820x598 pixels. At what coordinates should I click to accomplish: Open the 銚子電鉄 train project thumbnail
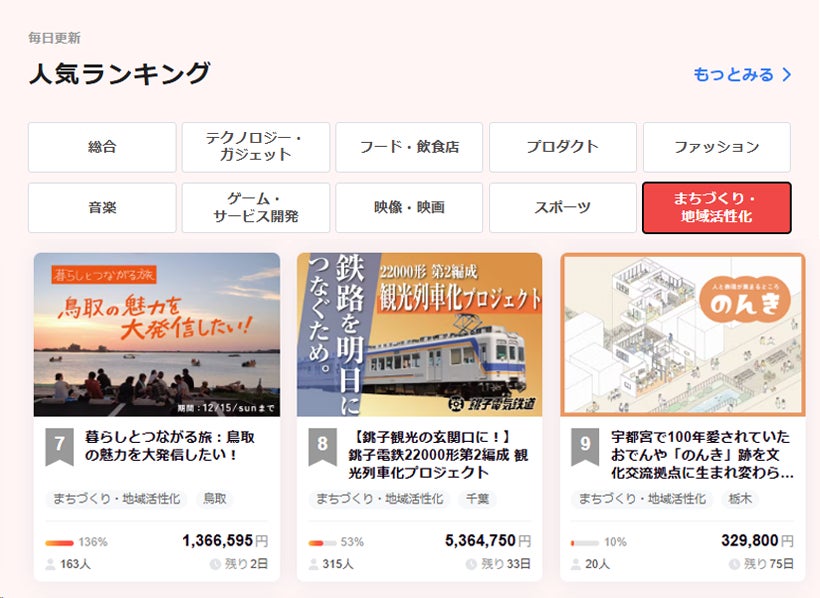tap(419, 334)
